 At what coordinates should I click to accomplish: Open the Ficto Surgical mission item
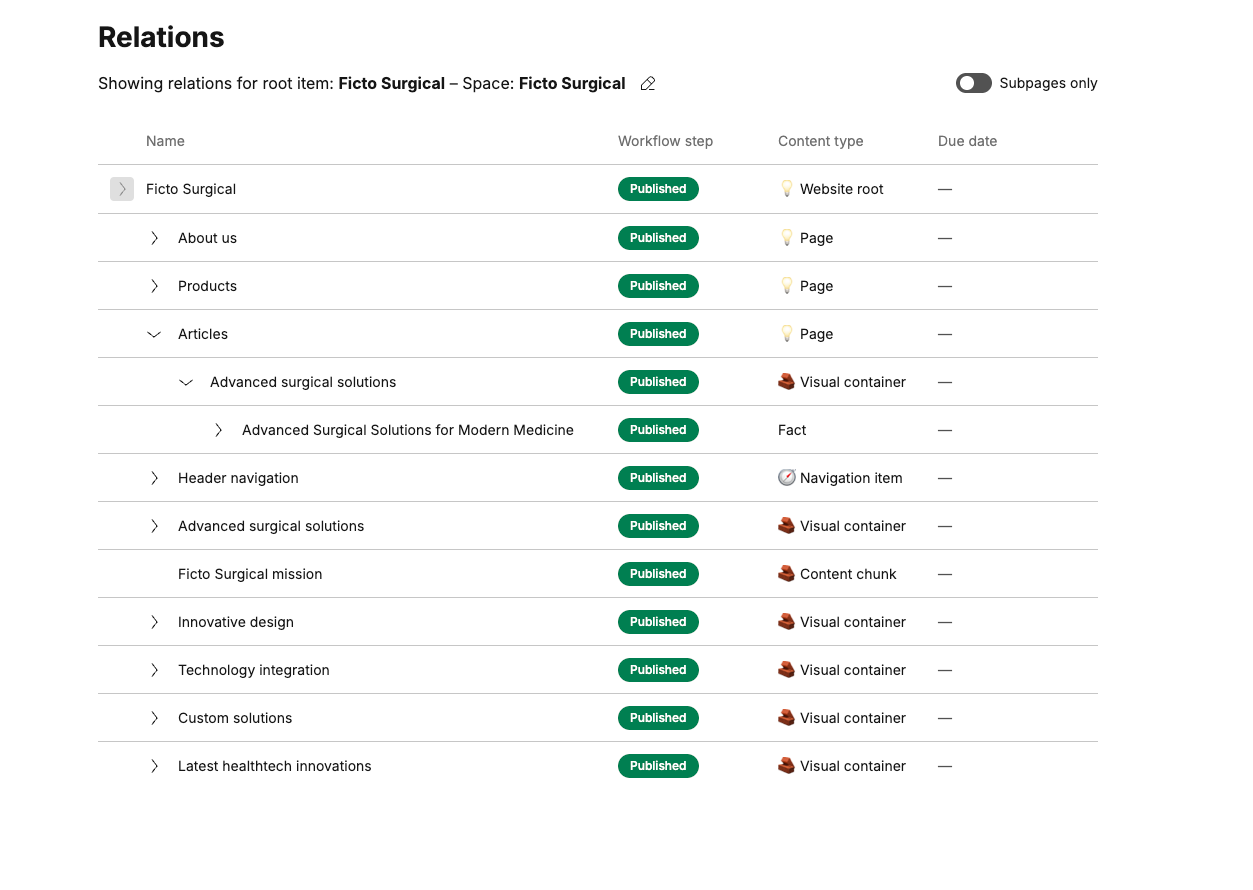pos(250,574)
